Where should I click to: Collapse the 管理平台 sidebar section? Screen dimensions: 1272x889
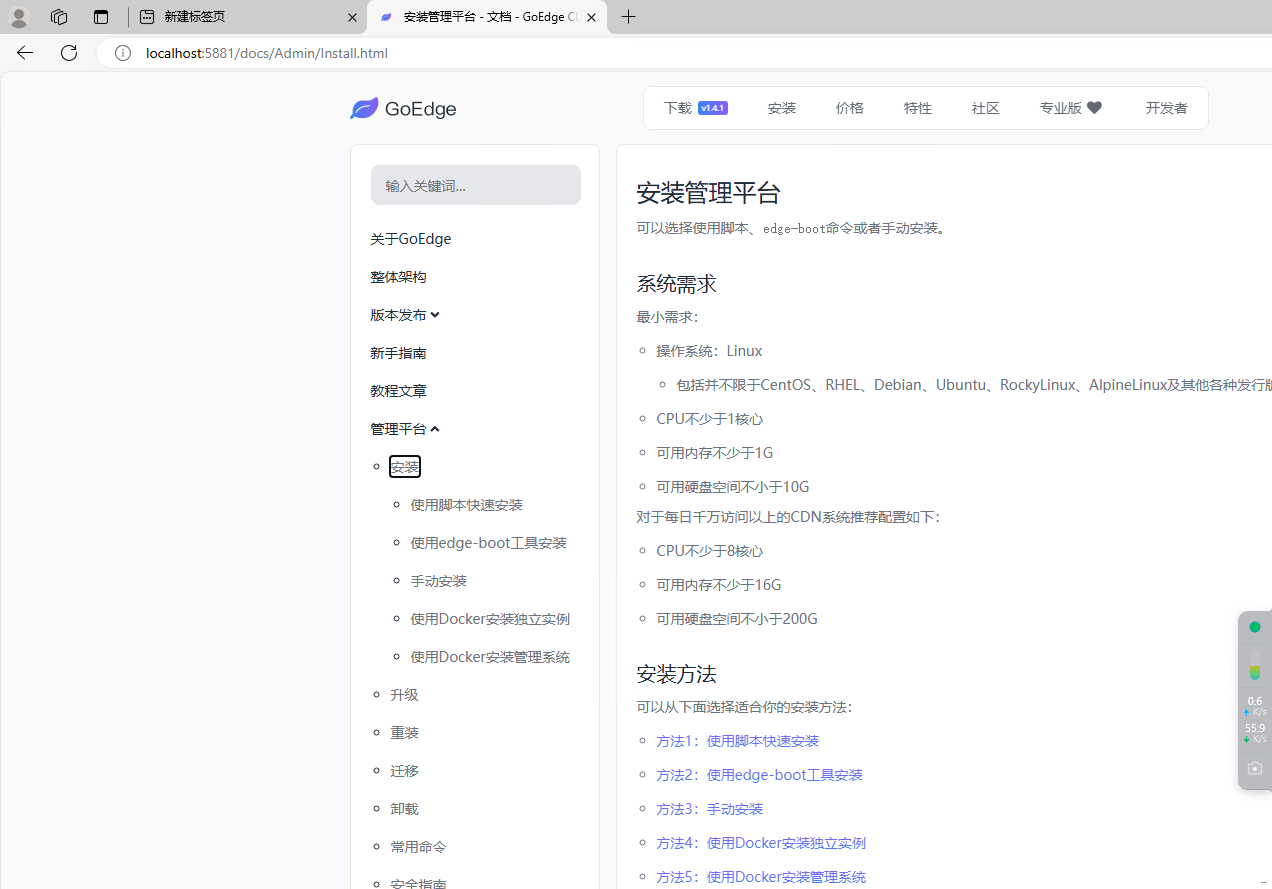[405, 429]
